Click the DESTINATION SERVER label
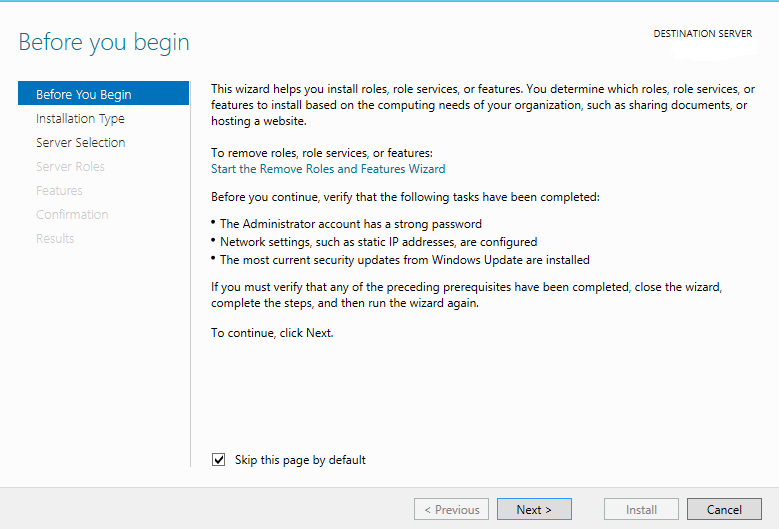 tap(702, 34)
